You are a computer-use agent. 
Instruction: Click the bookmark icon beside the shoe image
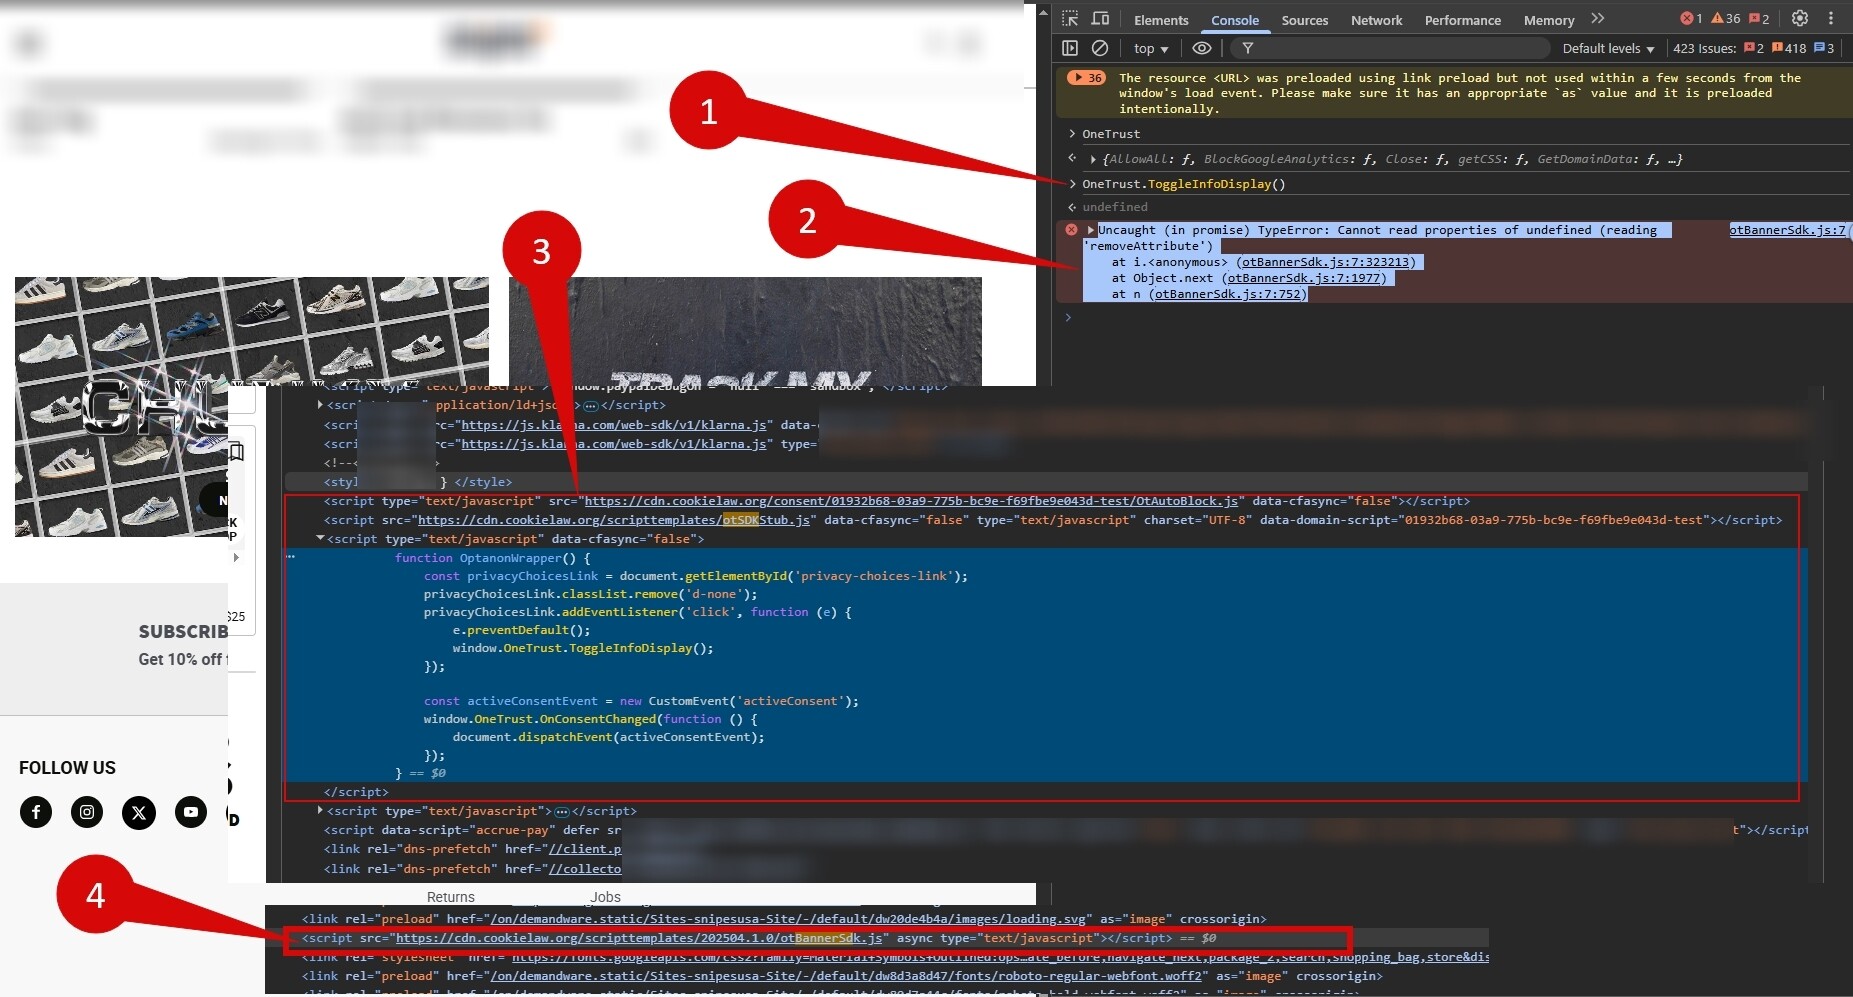pyautogui.click(x=236, y=452)
